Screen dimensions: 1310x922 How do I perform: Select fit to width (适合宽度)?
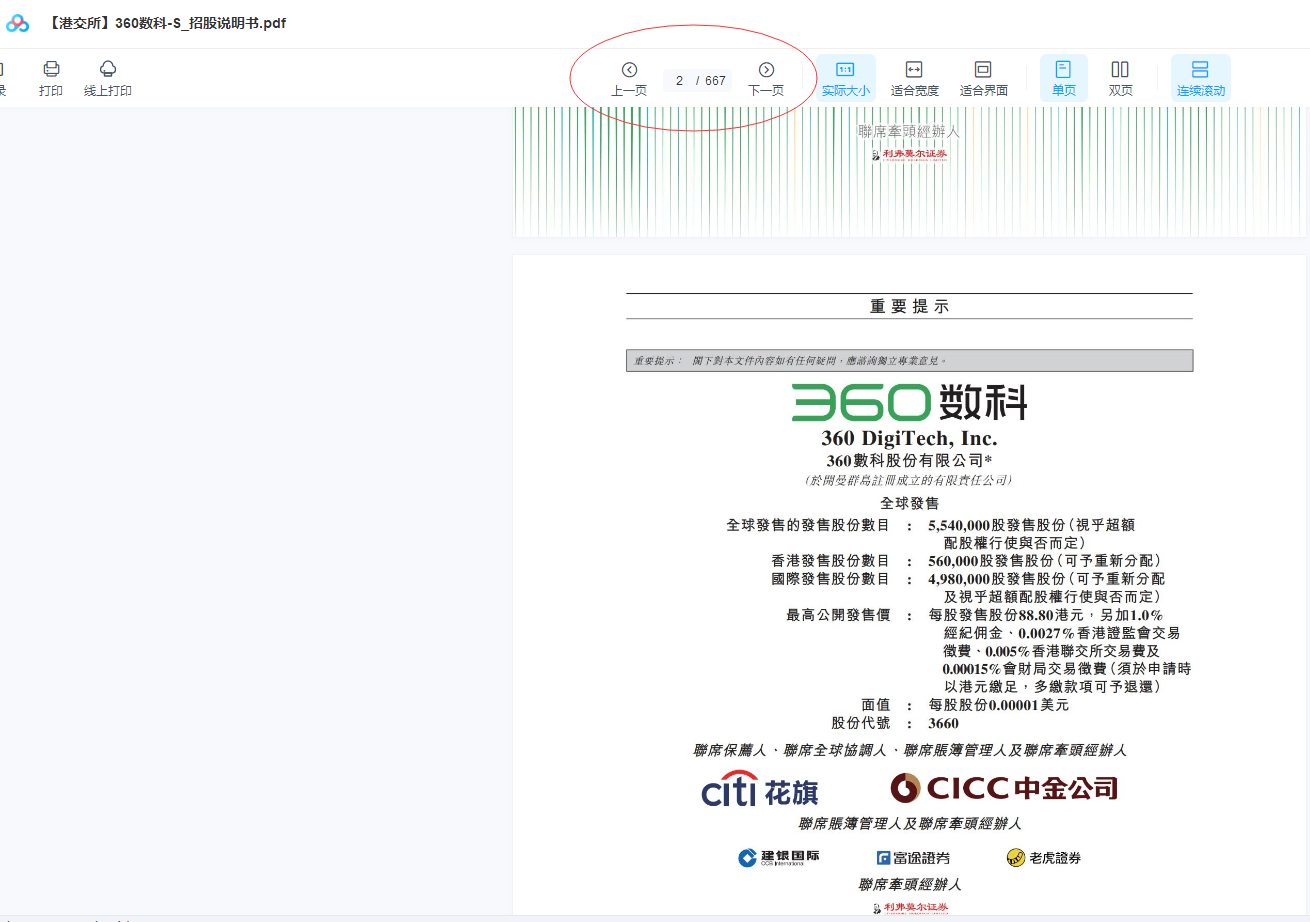tap(914, 77)
